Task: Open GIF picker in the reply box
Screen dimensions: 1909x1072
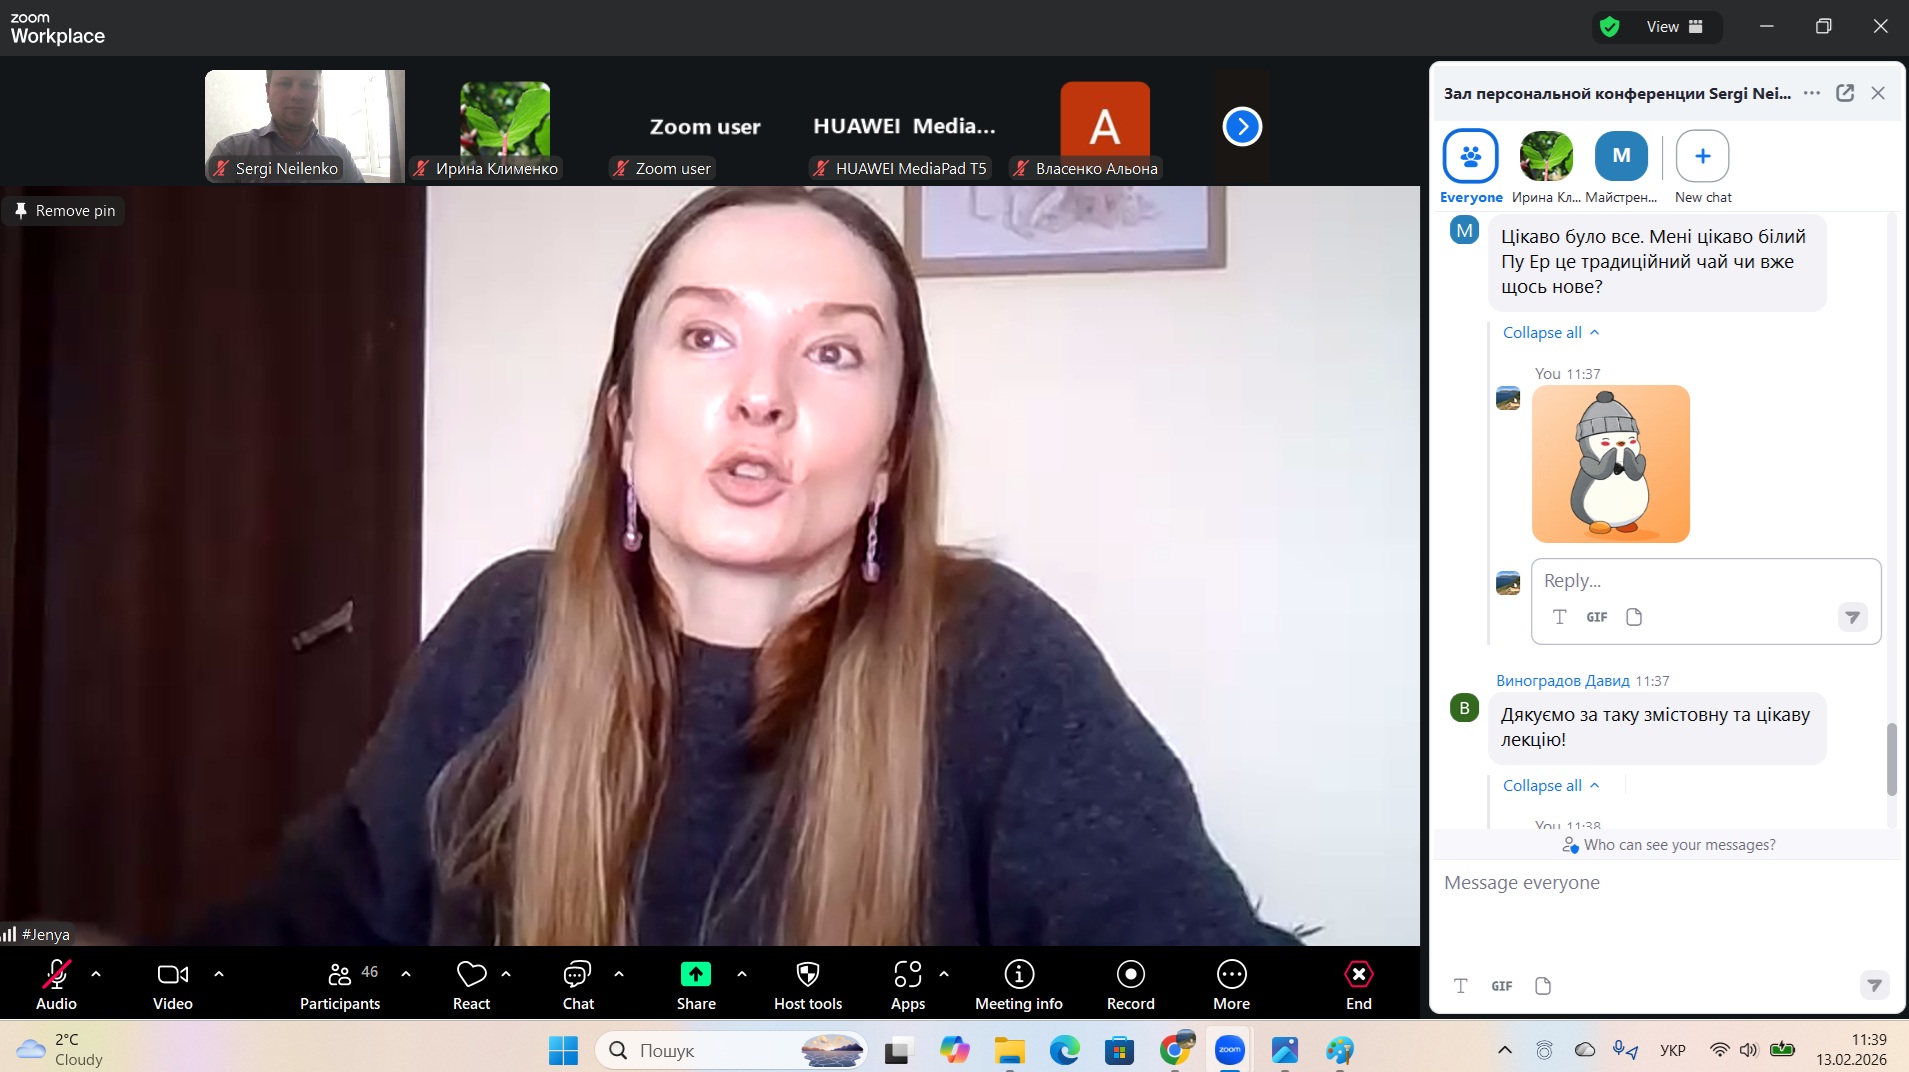Action: (x=1597, y=617)
